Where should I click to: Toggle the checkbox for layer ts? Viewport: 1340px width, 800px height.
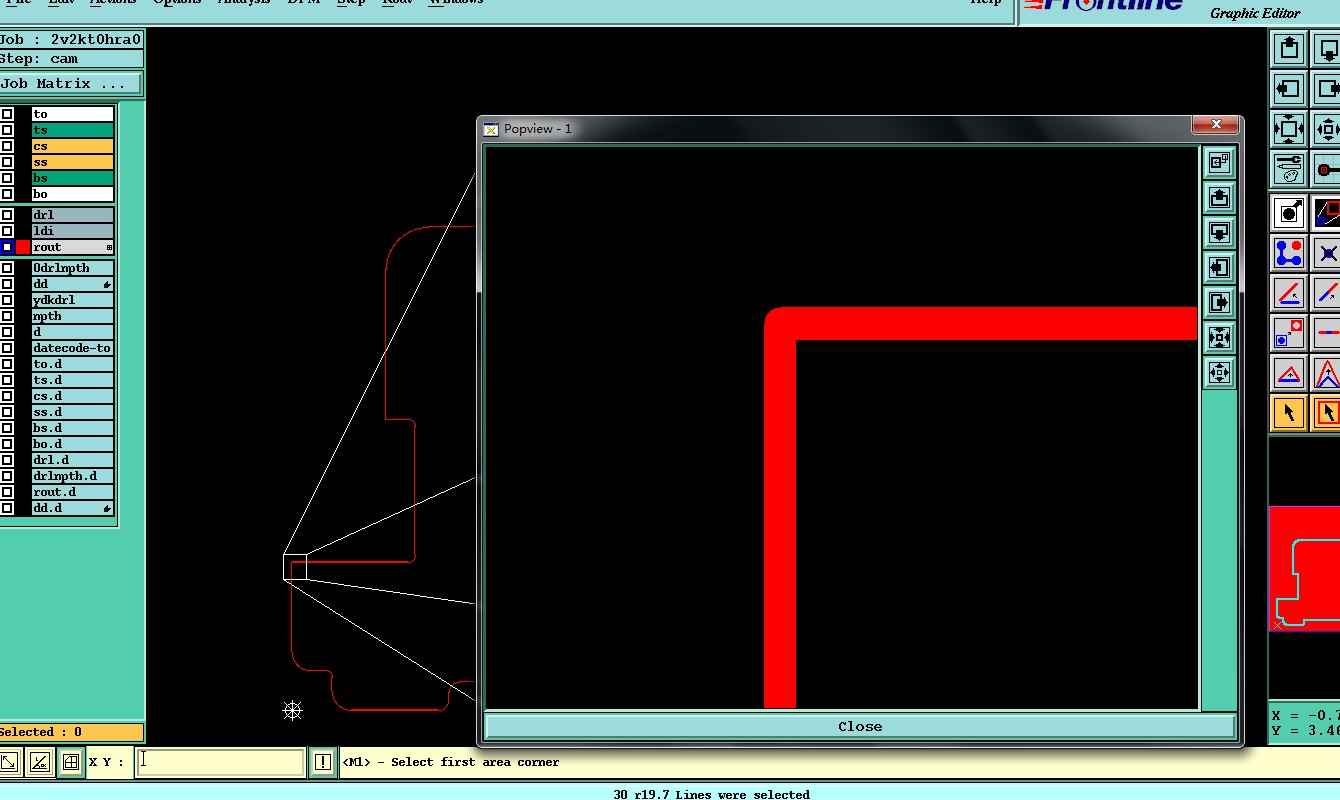point(7,130)
